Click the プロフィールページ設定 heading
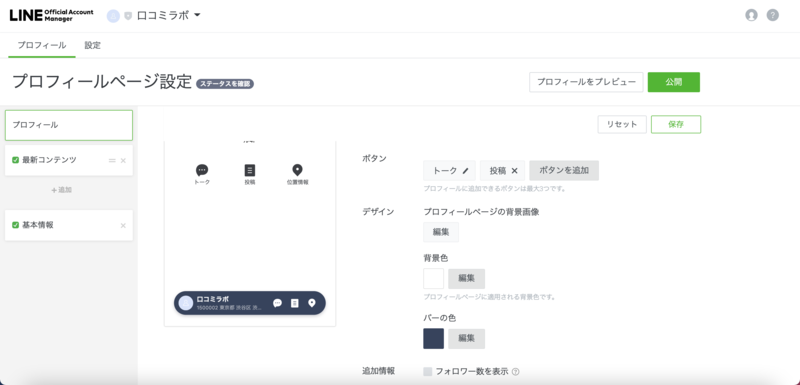800x385 pixels. [x=102, y=82]
